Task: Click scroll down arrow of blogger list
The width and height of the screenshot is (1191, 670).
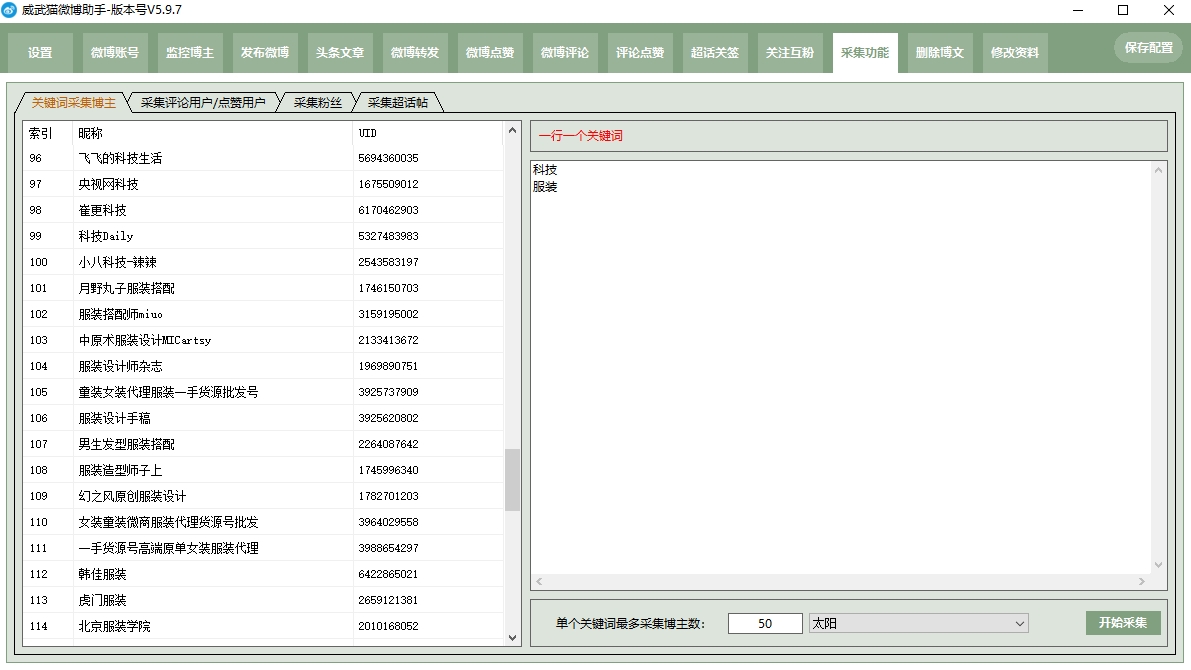Action: pos(513,637)
